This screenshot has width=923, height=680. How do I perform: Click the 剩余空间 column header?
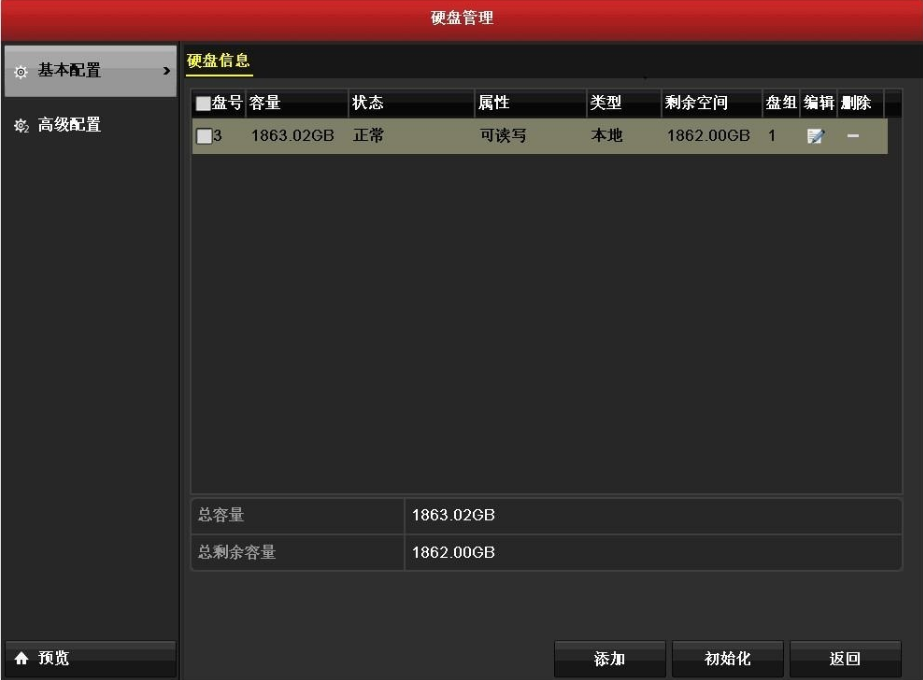click(696, 103)
